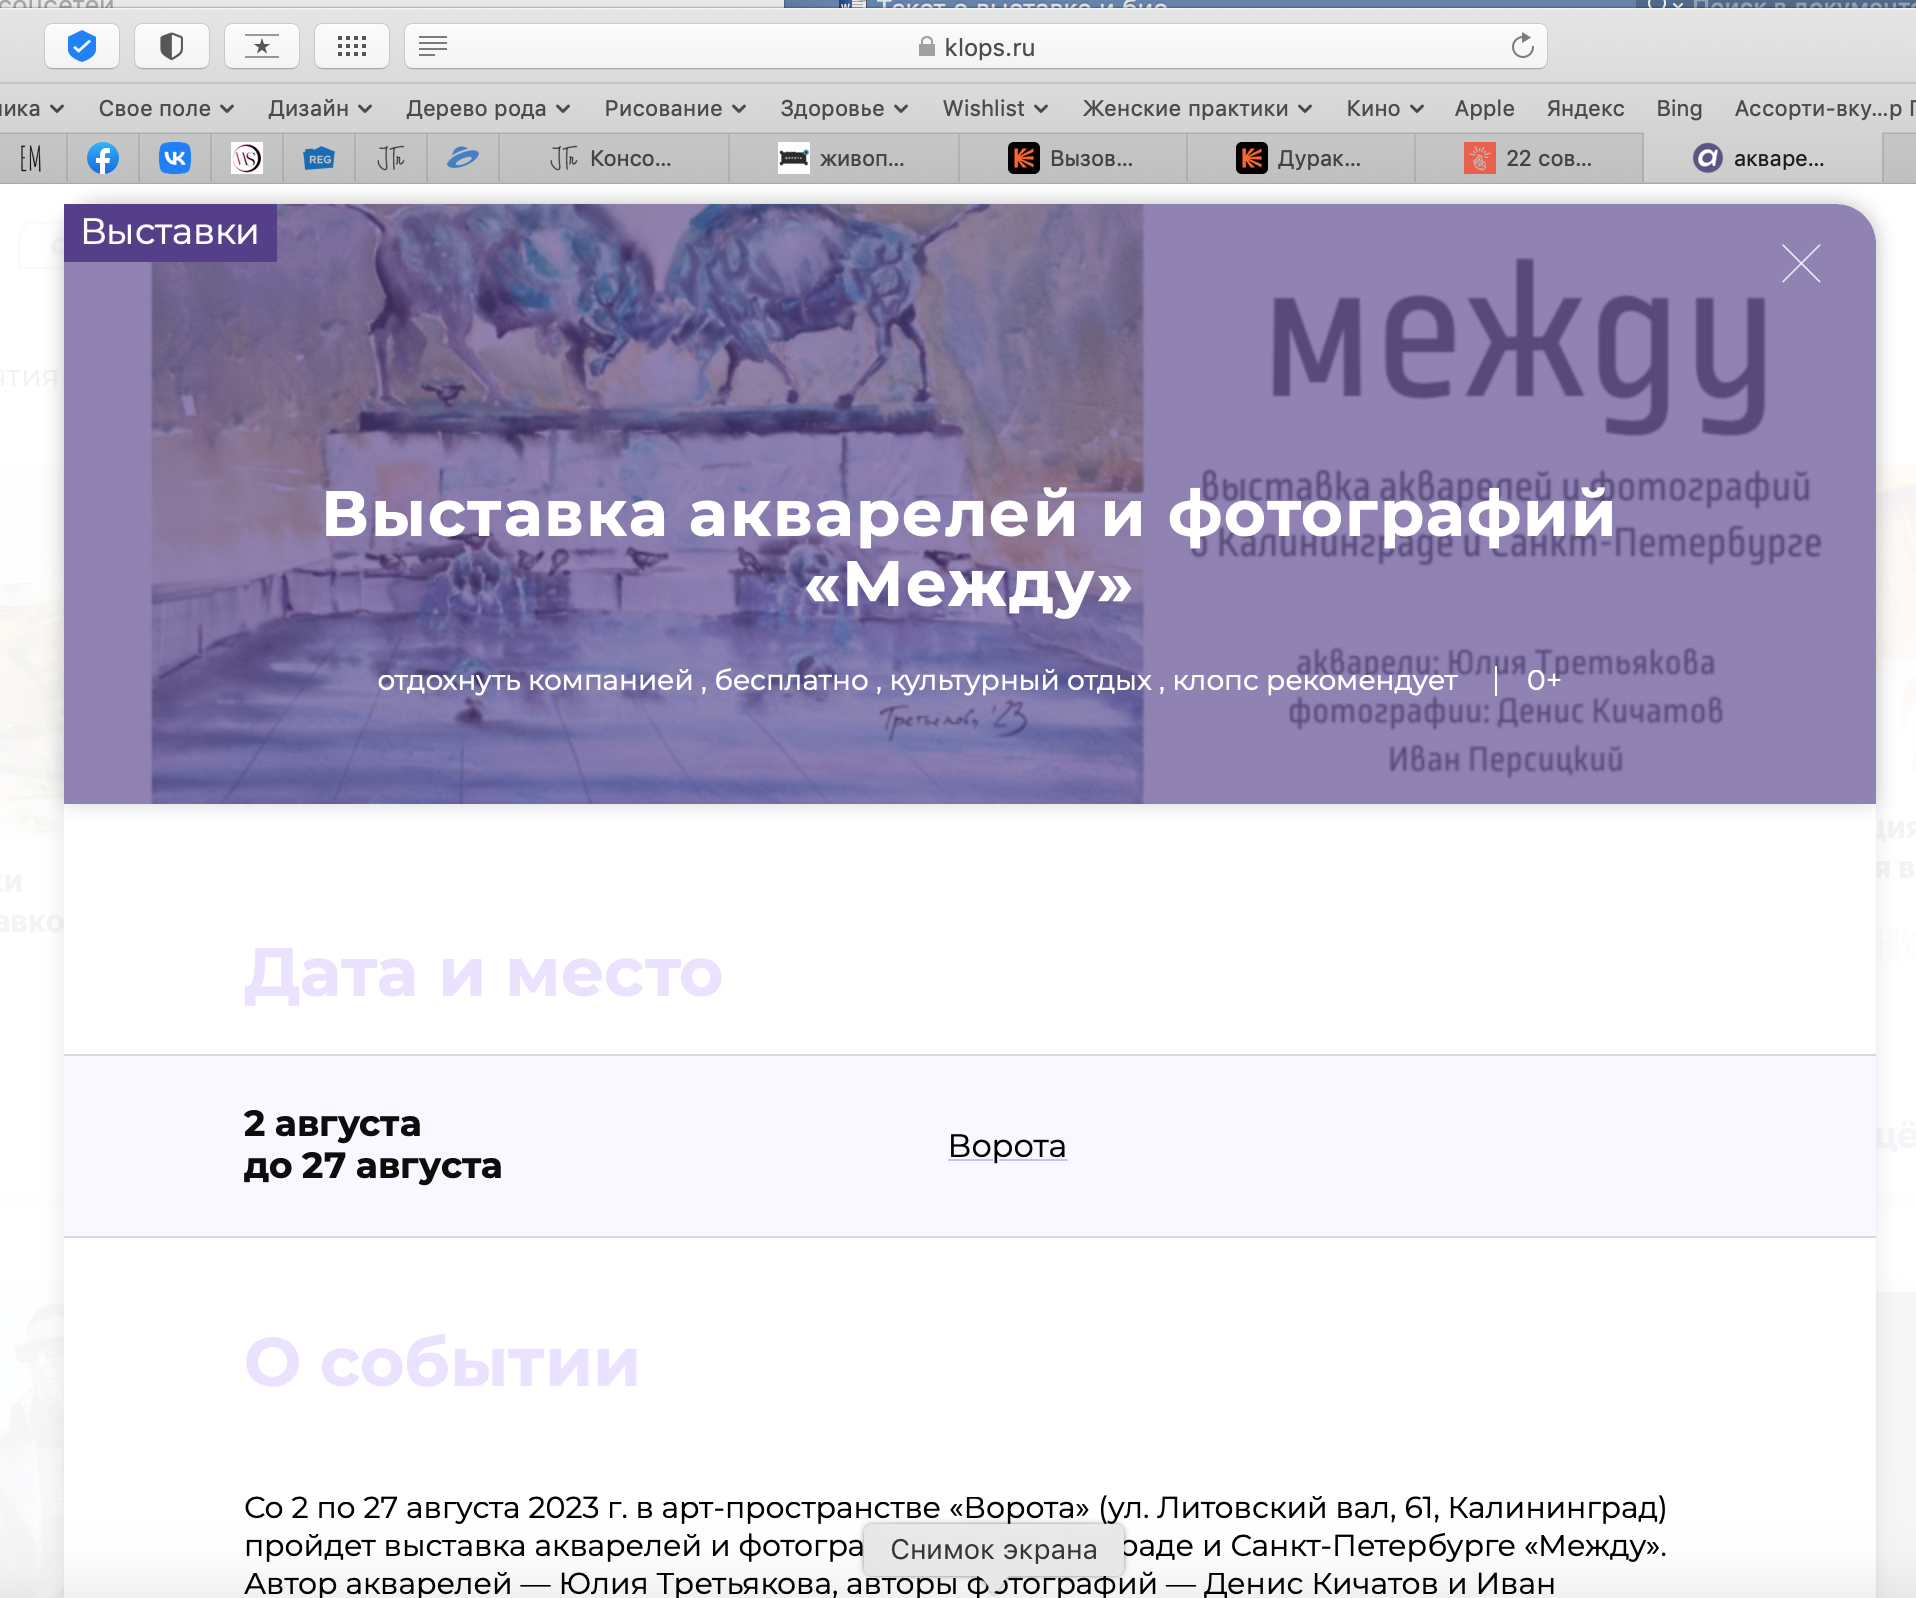Open the Wishlist bookmarks dropdown
Viewport: 1916px width, 1598px height.
995,108
